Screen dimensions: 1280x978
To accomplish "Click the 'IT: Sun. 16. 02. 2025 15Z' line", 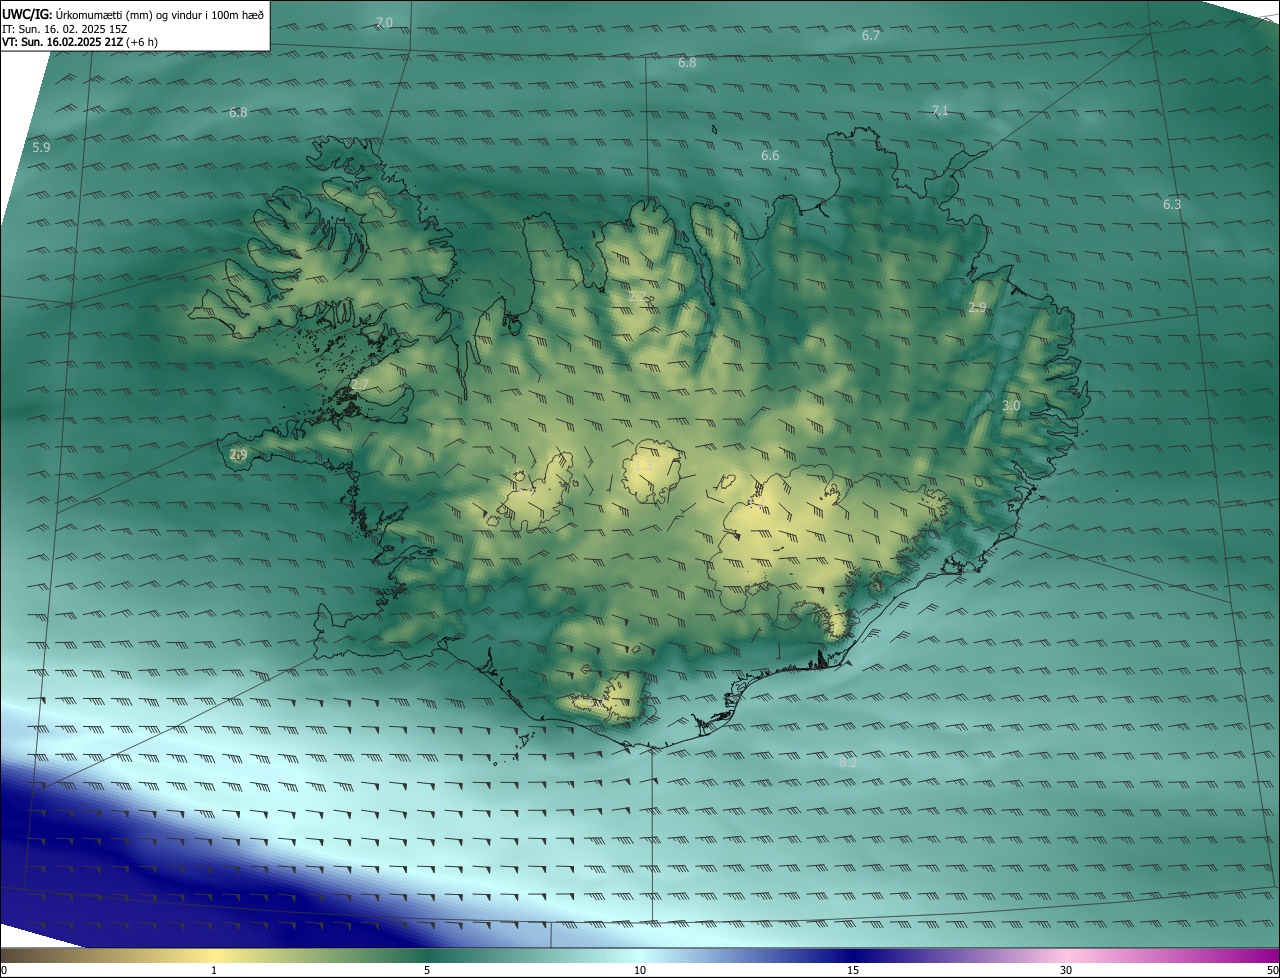I will tap(65, 29).
